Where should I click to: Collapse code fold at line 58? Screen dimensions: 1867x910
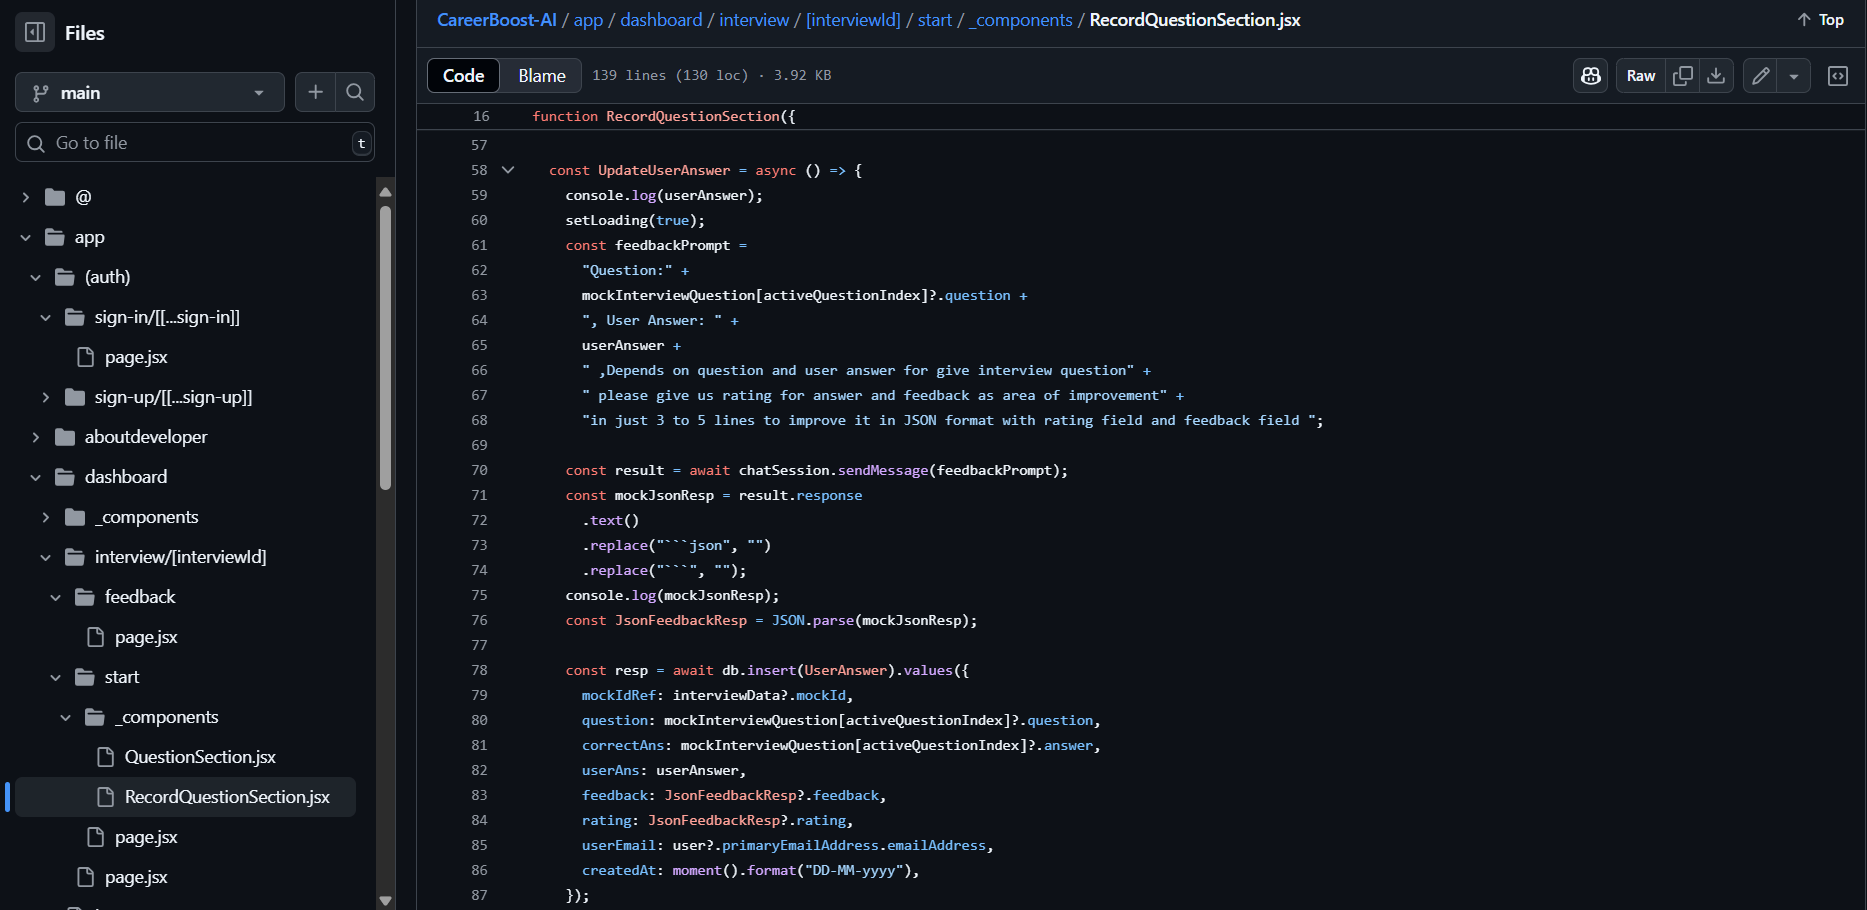508,170
